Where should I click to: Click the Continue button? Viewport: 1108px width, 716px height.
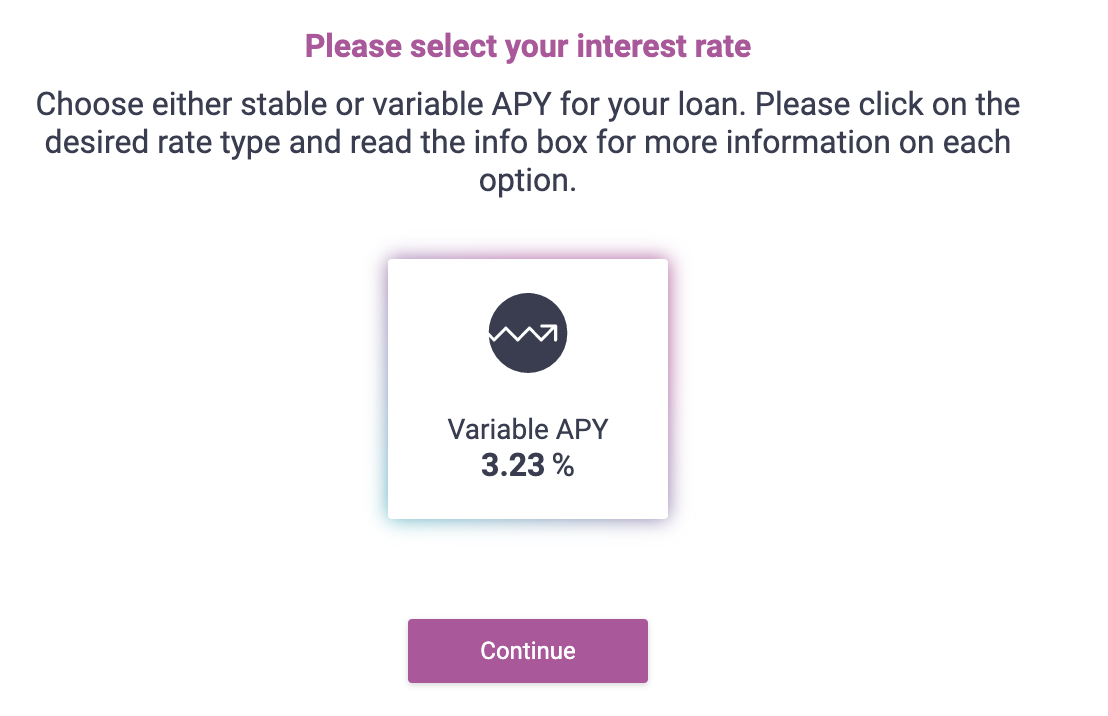(528, 651)
